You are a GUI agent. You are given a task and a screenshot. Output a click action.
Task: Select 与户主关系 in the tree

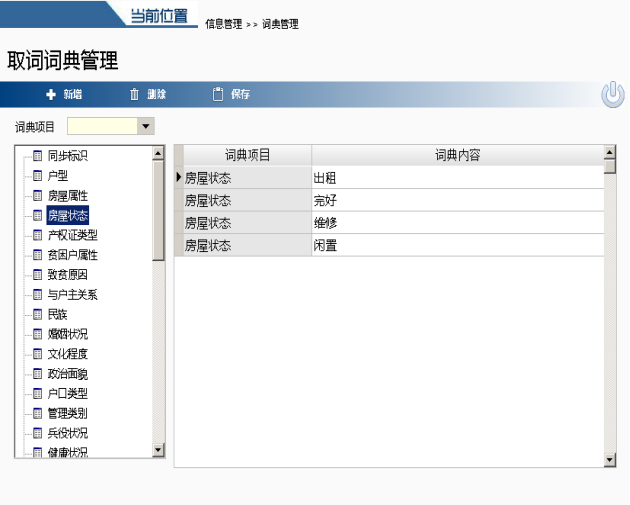73,294
